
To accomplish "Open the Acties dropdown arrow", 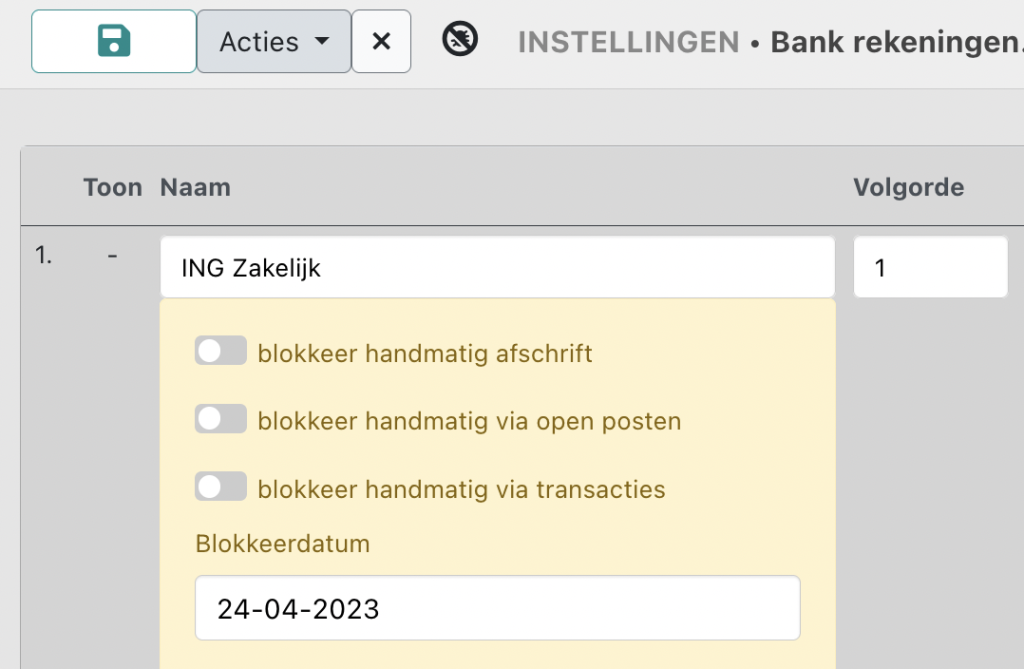I will [x=321, y=41].
